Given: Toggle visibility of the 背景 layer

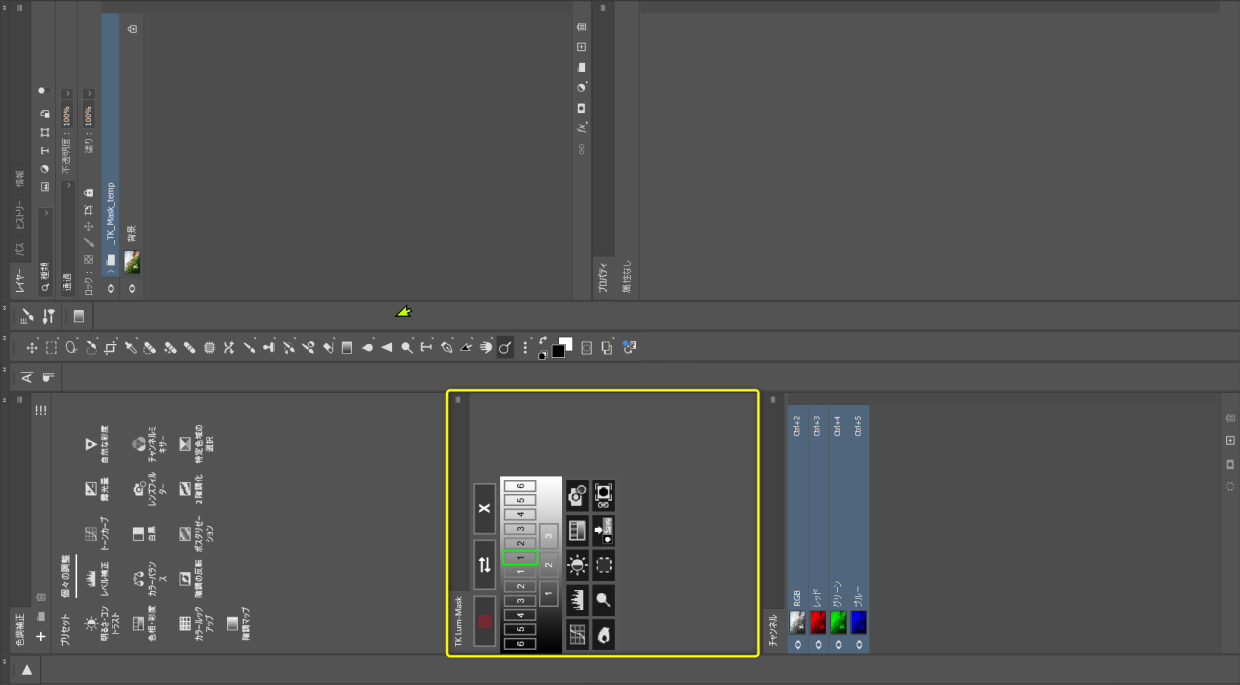Looking at the screenshot, I should tap(131, 288).
